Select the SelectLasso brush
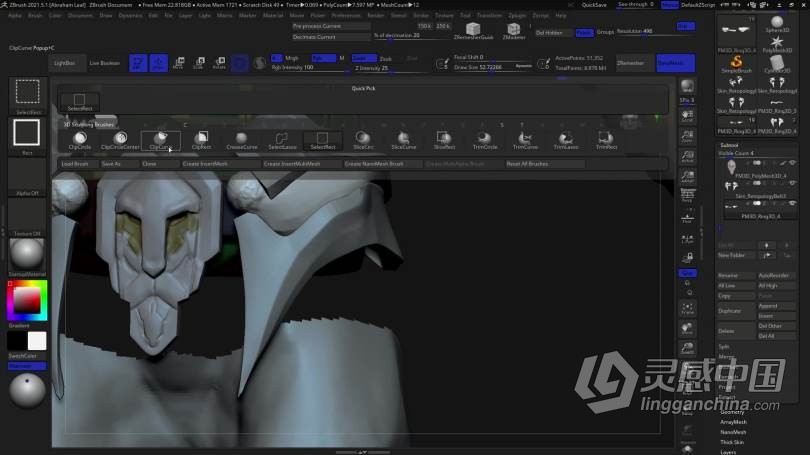The width and height of the screenshot is (810, 455). pos(282,140)
